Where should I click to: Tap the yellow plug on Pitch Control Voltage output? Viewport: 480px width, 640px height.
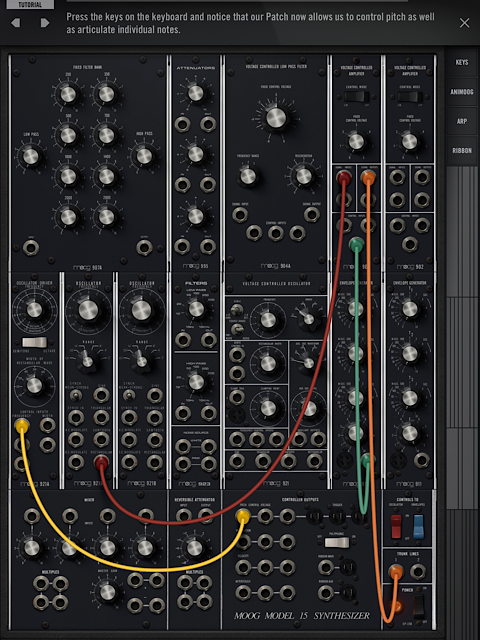click(243, 516)
